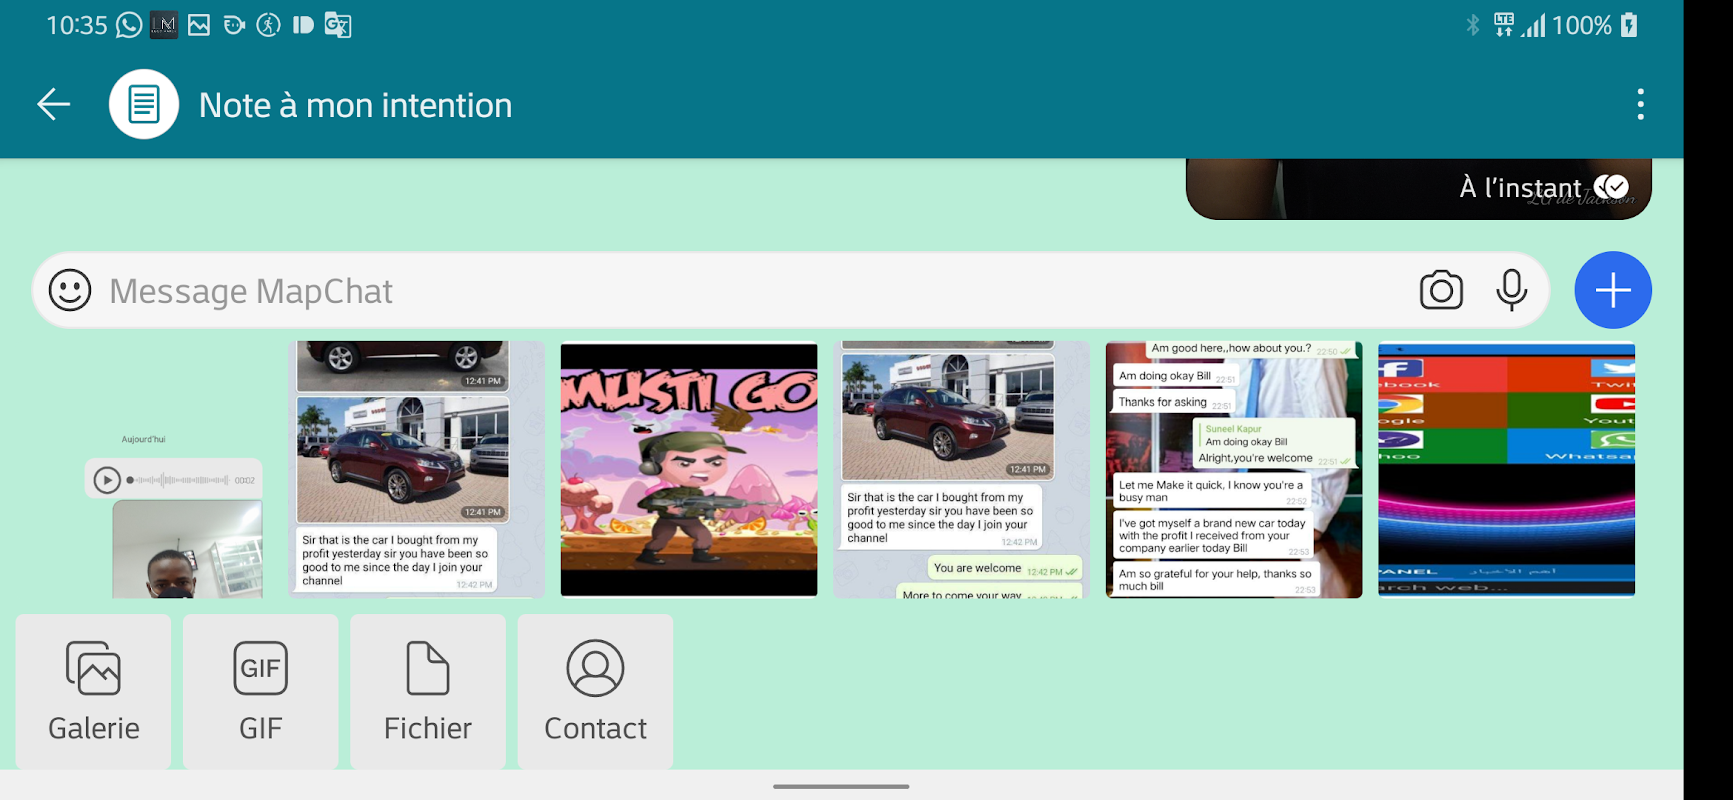Open the note avatar icon in header
This screenshot has height=800, width=1733.
(x=144, y=104)
